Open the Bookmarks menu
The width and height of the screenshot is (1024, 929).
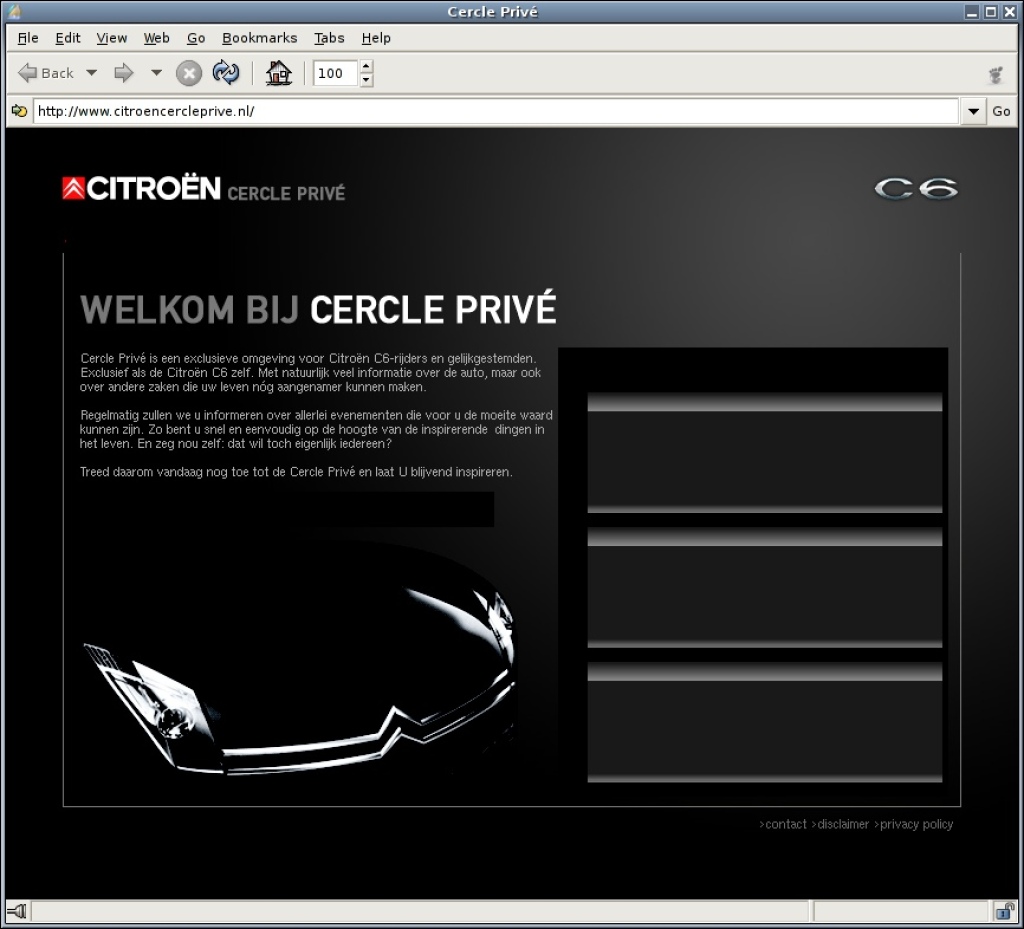[x=259, y=38]
